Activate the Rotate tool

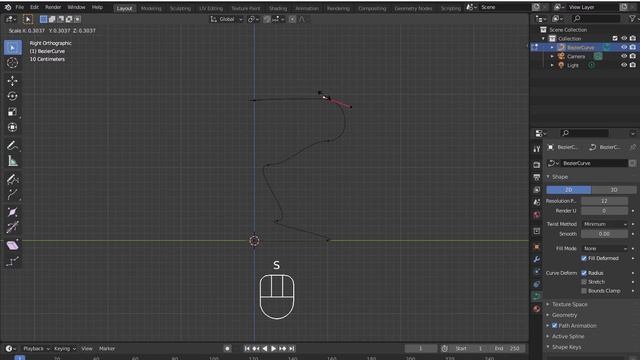click(12, 96)
